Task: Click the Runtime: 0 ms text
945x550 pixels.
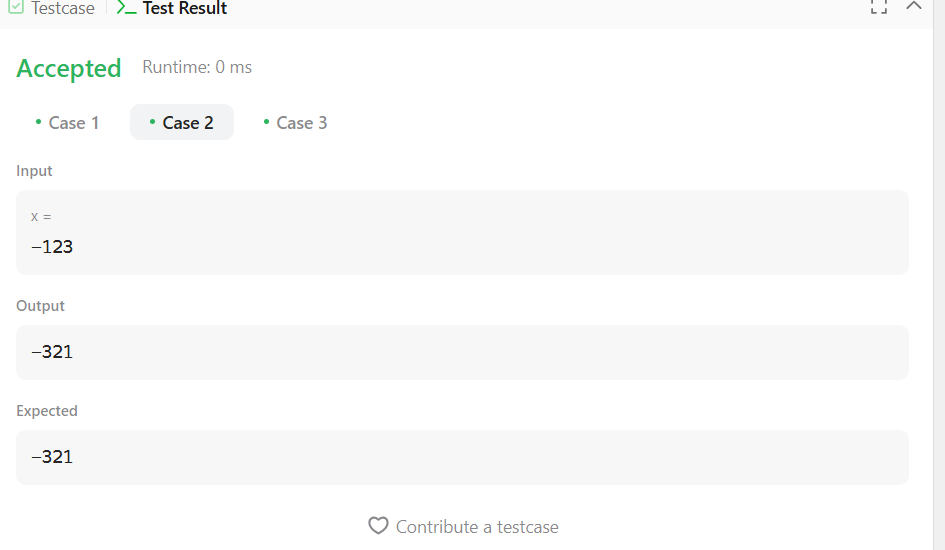Action: (197, 67)
